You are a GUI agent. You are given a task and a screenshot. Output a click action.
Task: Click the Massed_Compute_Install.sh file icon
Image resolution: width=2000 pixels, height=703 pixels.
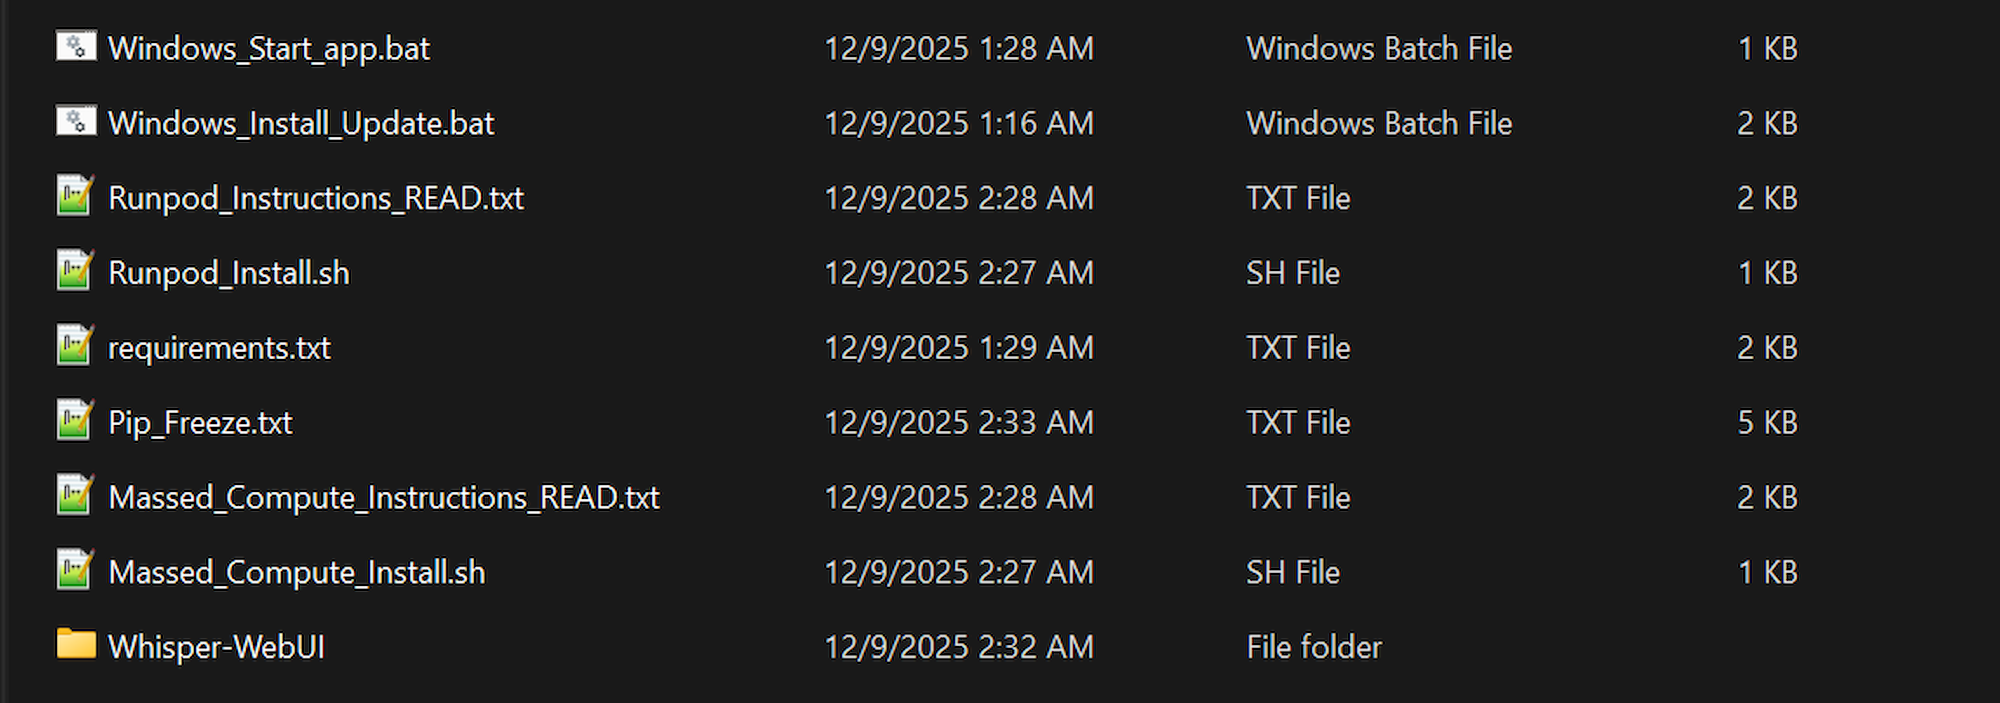click(x=76, y=572)
